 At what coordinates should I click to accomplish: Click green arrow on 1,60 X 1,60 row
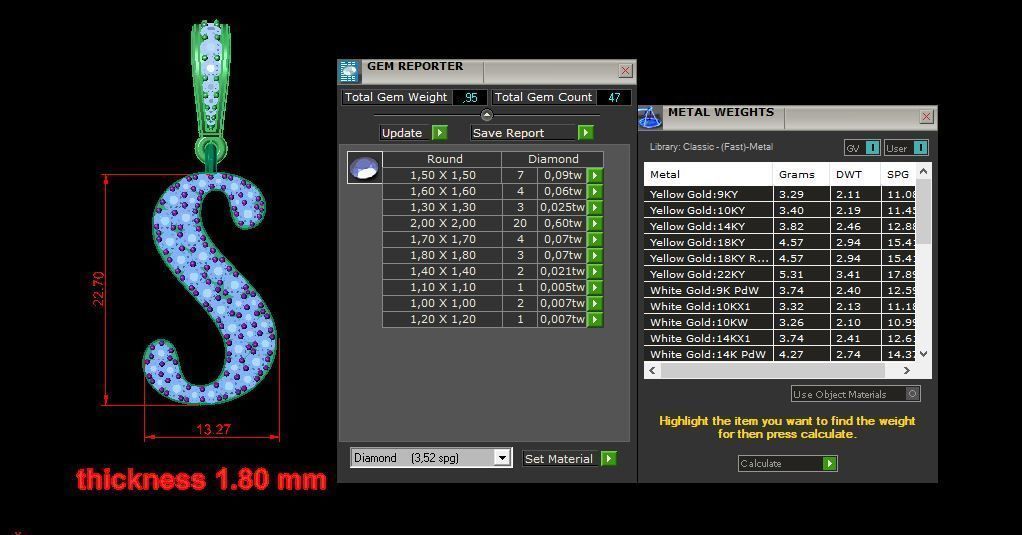click(594, 192)
